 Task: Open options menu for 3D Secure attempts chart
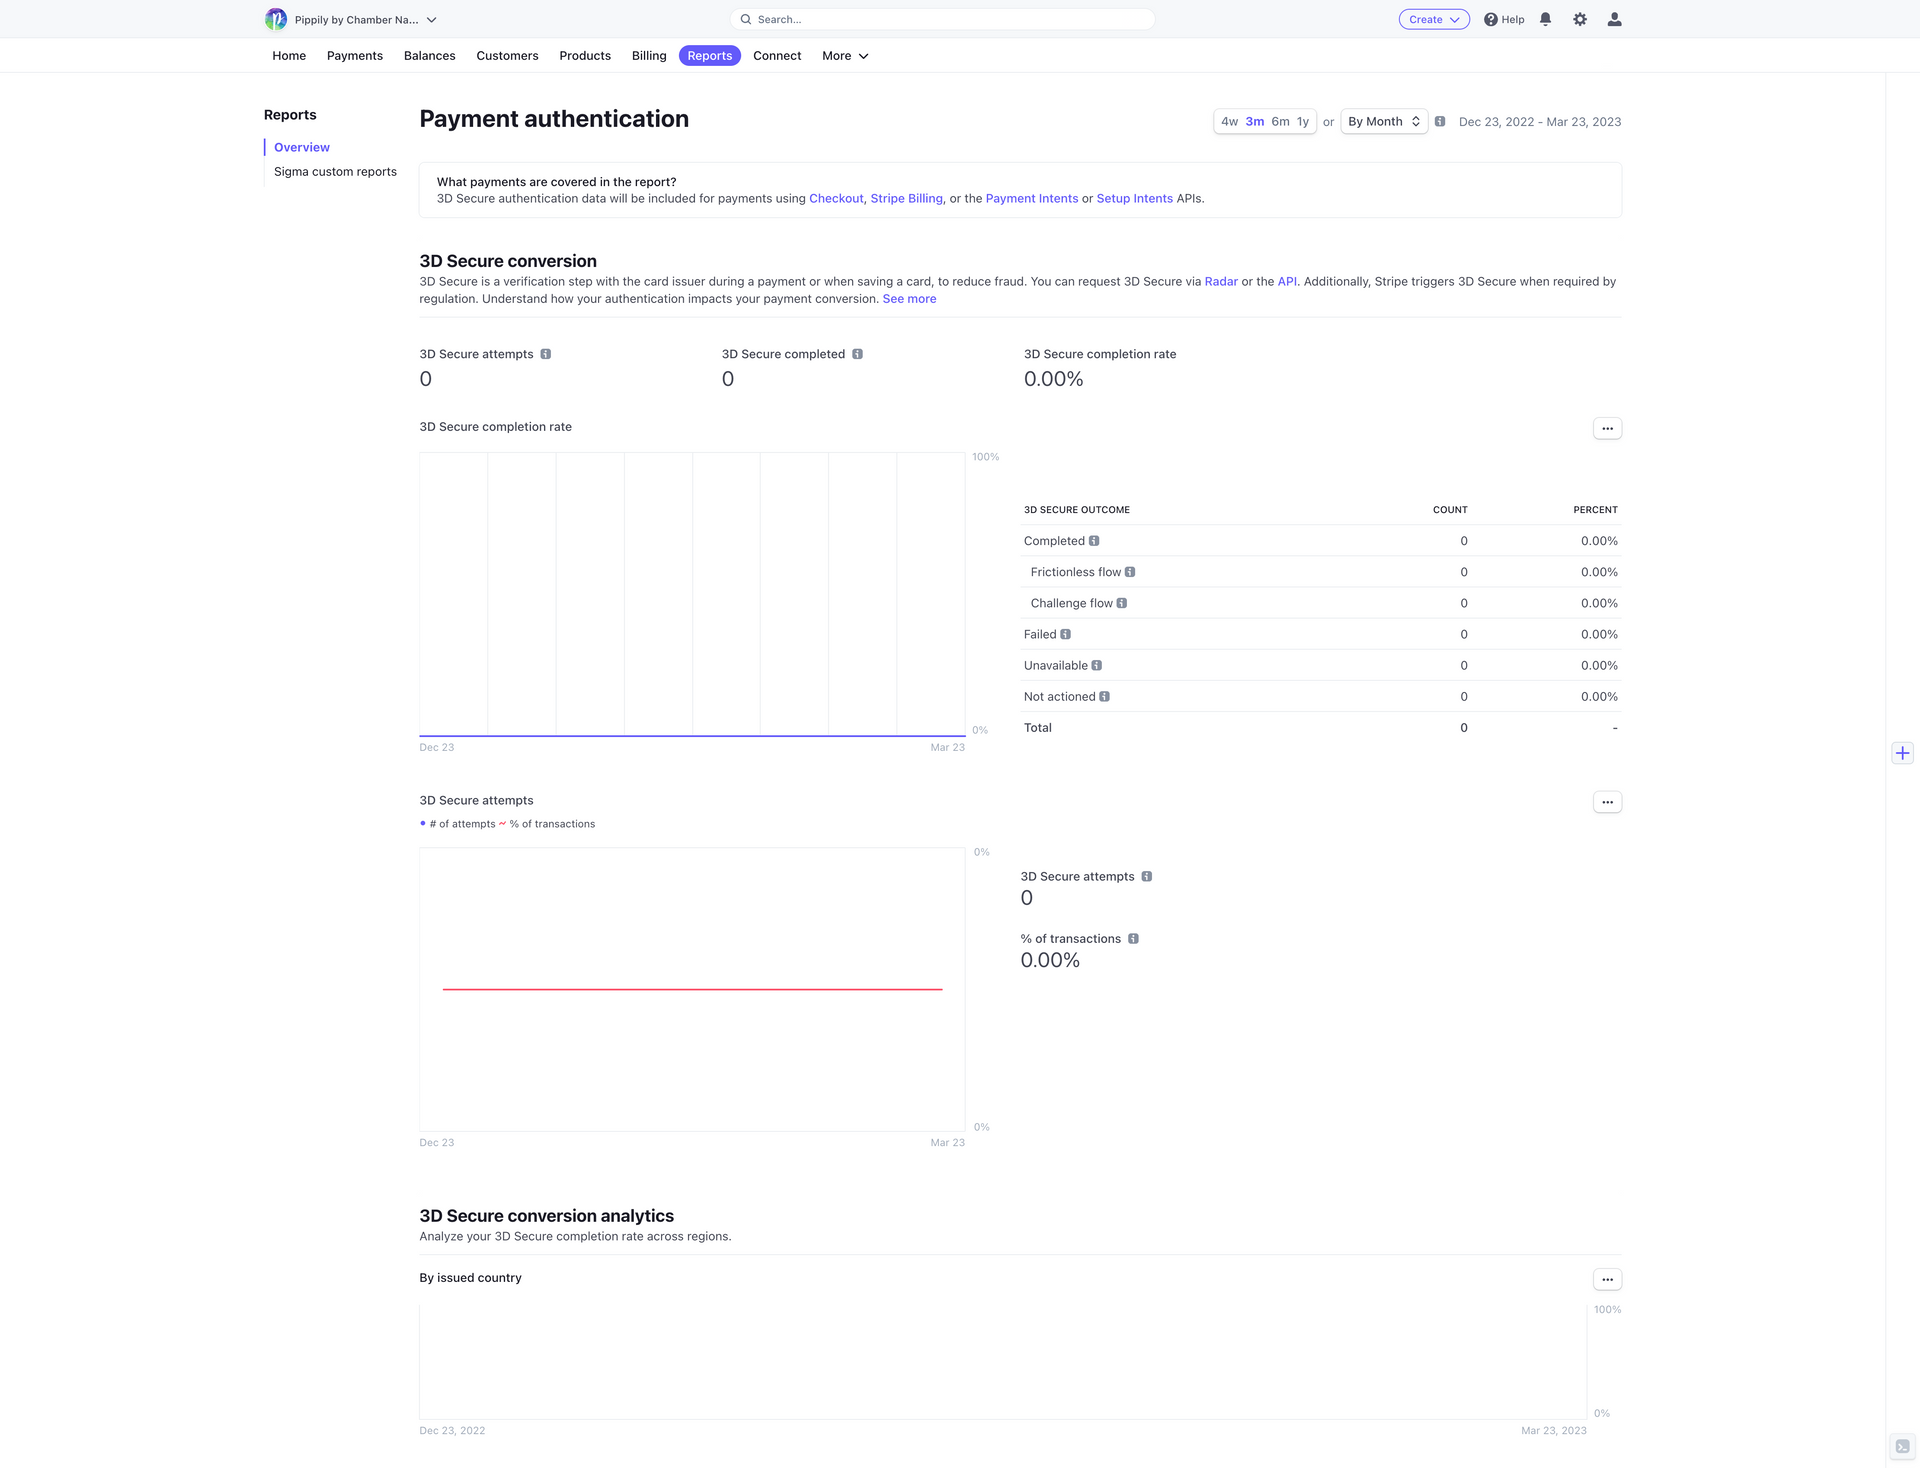click(1607, 802)
